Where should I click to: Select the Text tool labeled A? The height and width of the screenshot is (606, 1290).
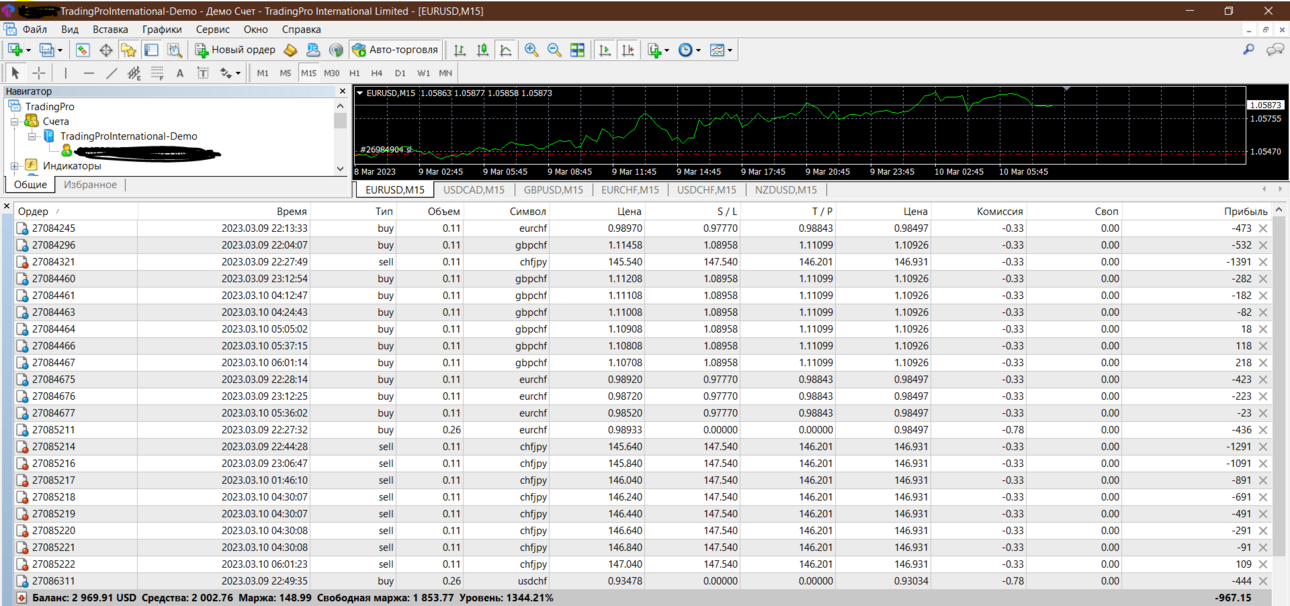180,73
